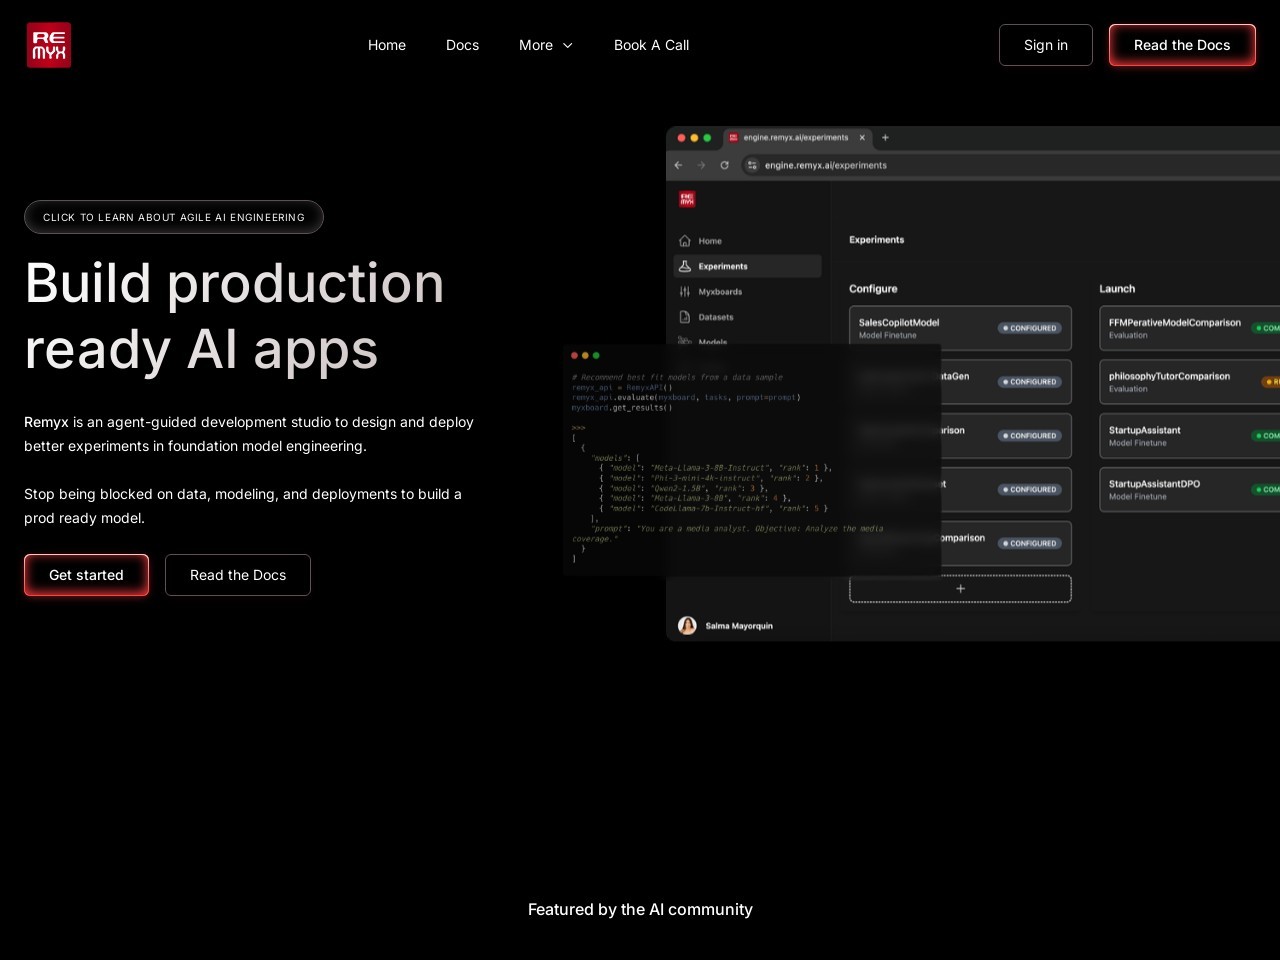Screen dimensions: 1280x960
Task: Open the Docs nav link
Action: coord(462,45)
